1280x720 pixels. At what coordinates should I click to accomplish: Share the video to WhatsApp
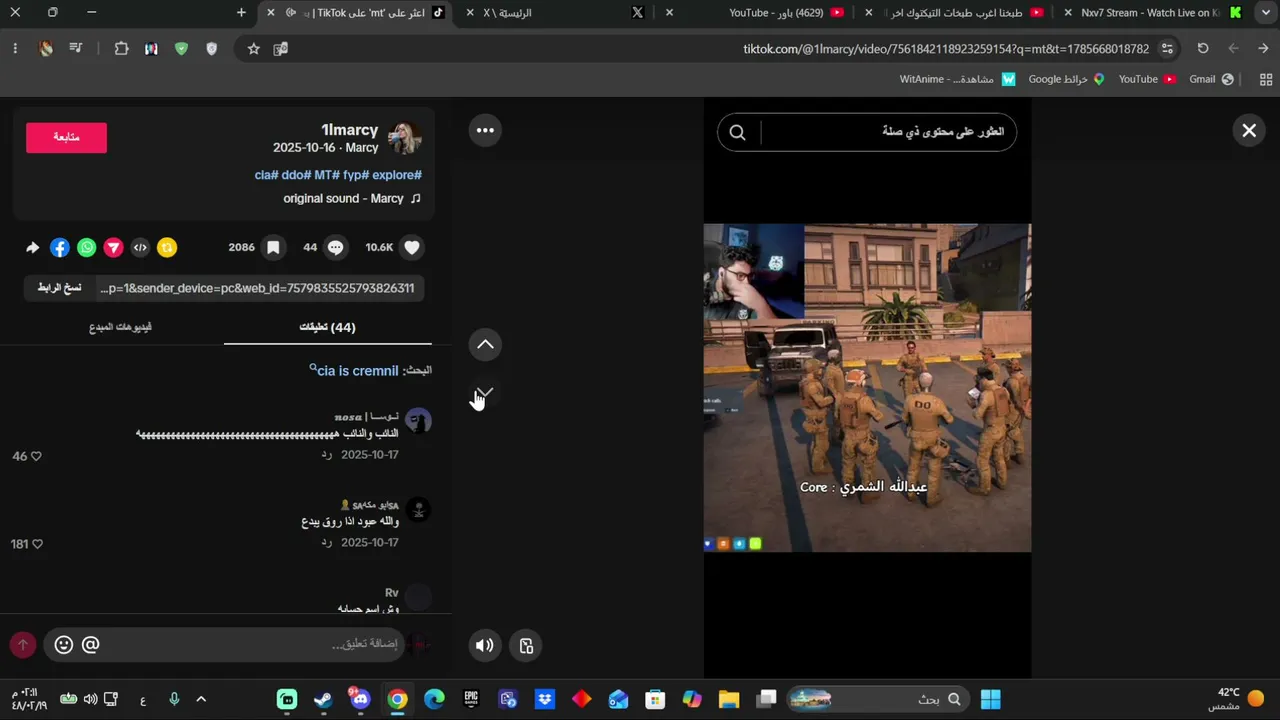click(87, 248)
